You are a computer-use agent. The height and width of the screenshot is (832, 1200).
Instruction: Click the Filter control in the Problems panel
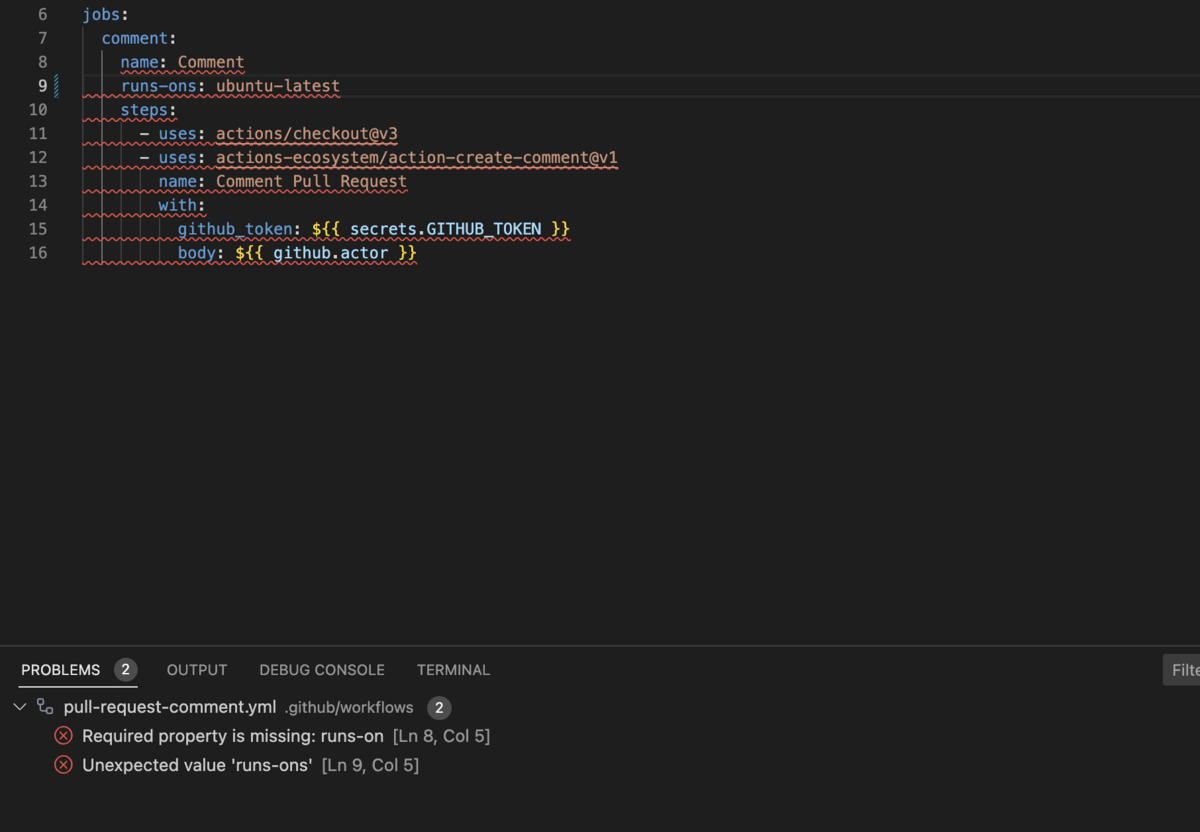click(1181, 670)
